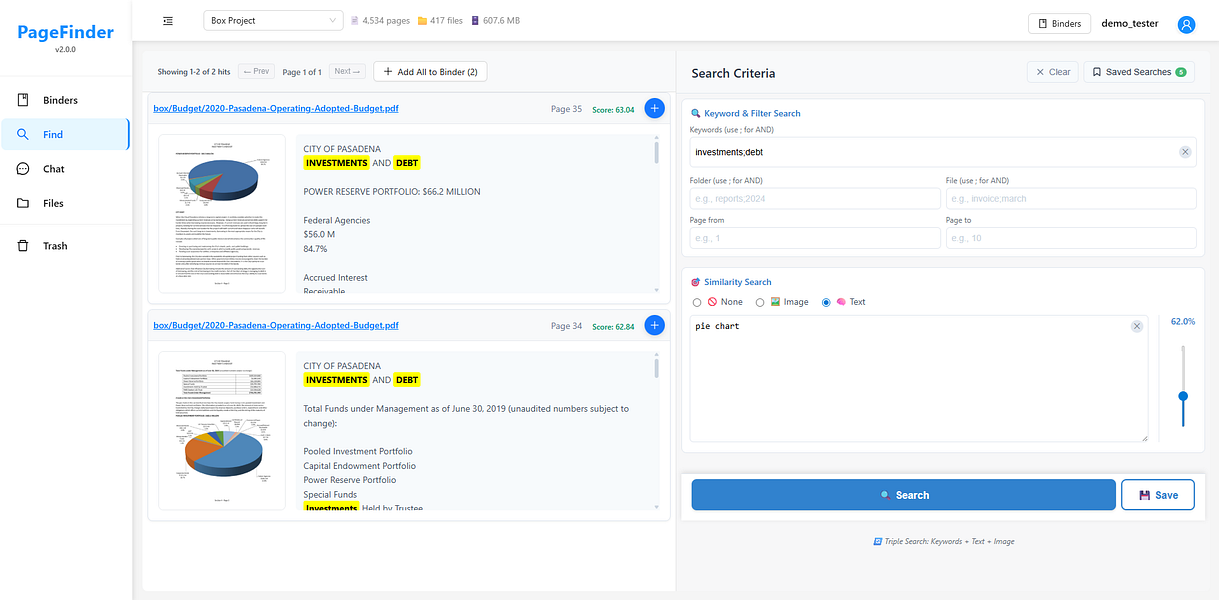This screenshot has width=1219, height=600.
Task: Click the Showing 1-2 of 2 hits text
Action: [x=194, y=72]
